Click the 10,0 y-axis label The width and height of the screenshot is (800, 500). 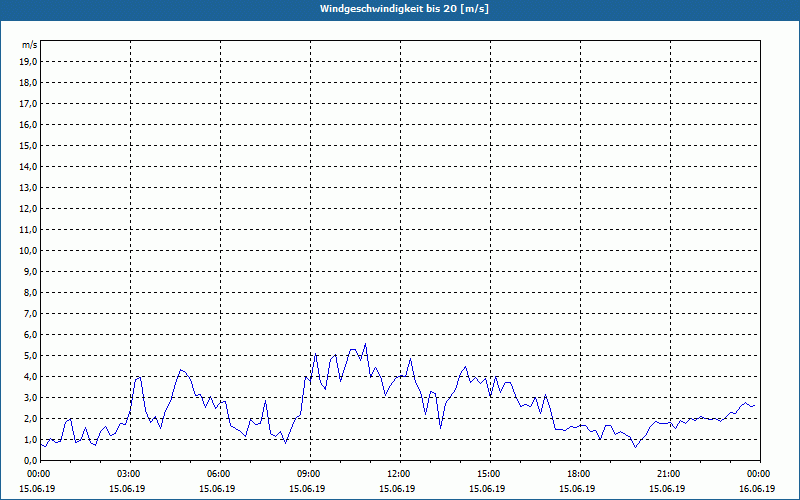click(29, 251)
